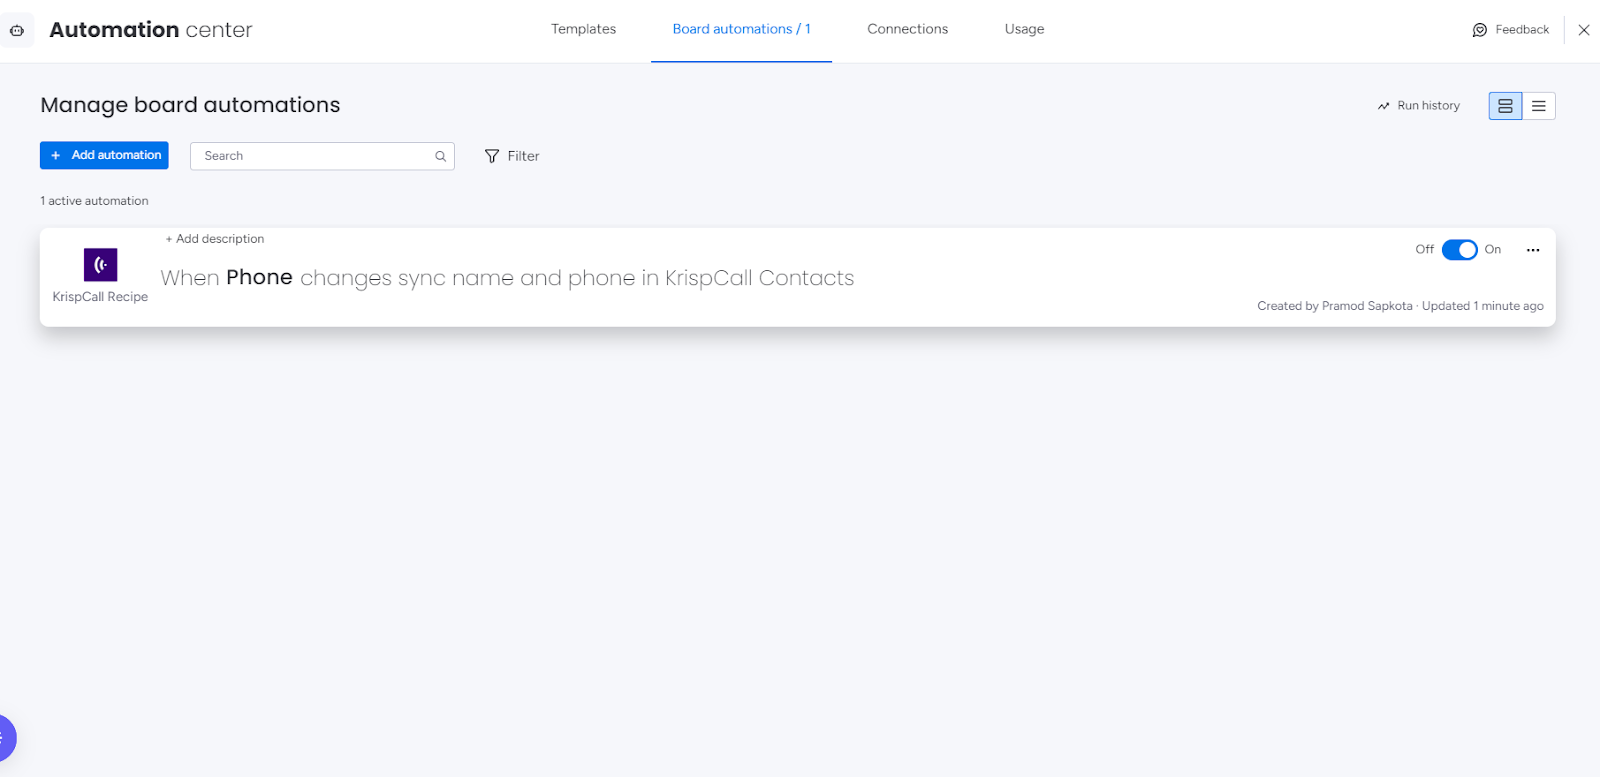The height and width of the screenshot is (777, 1600).
Task: Select the Phone column in recipe sentence
Action: tap(259, 277)
